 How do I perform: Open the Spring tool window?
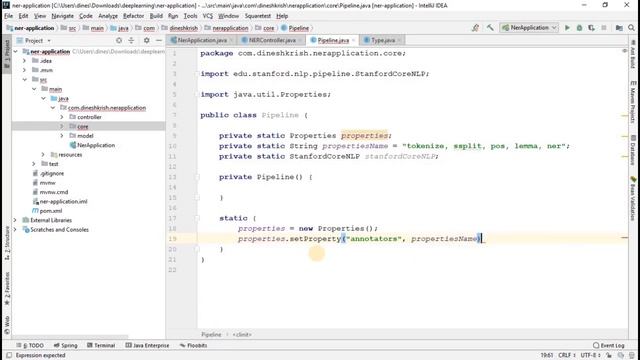click(x=65, y=345)
